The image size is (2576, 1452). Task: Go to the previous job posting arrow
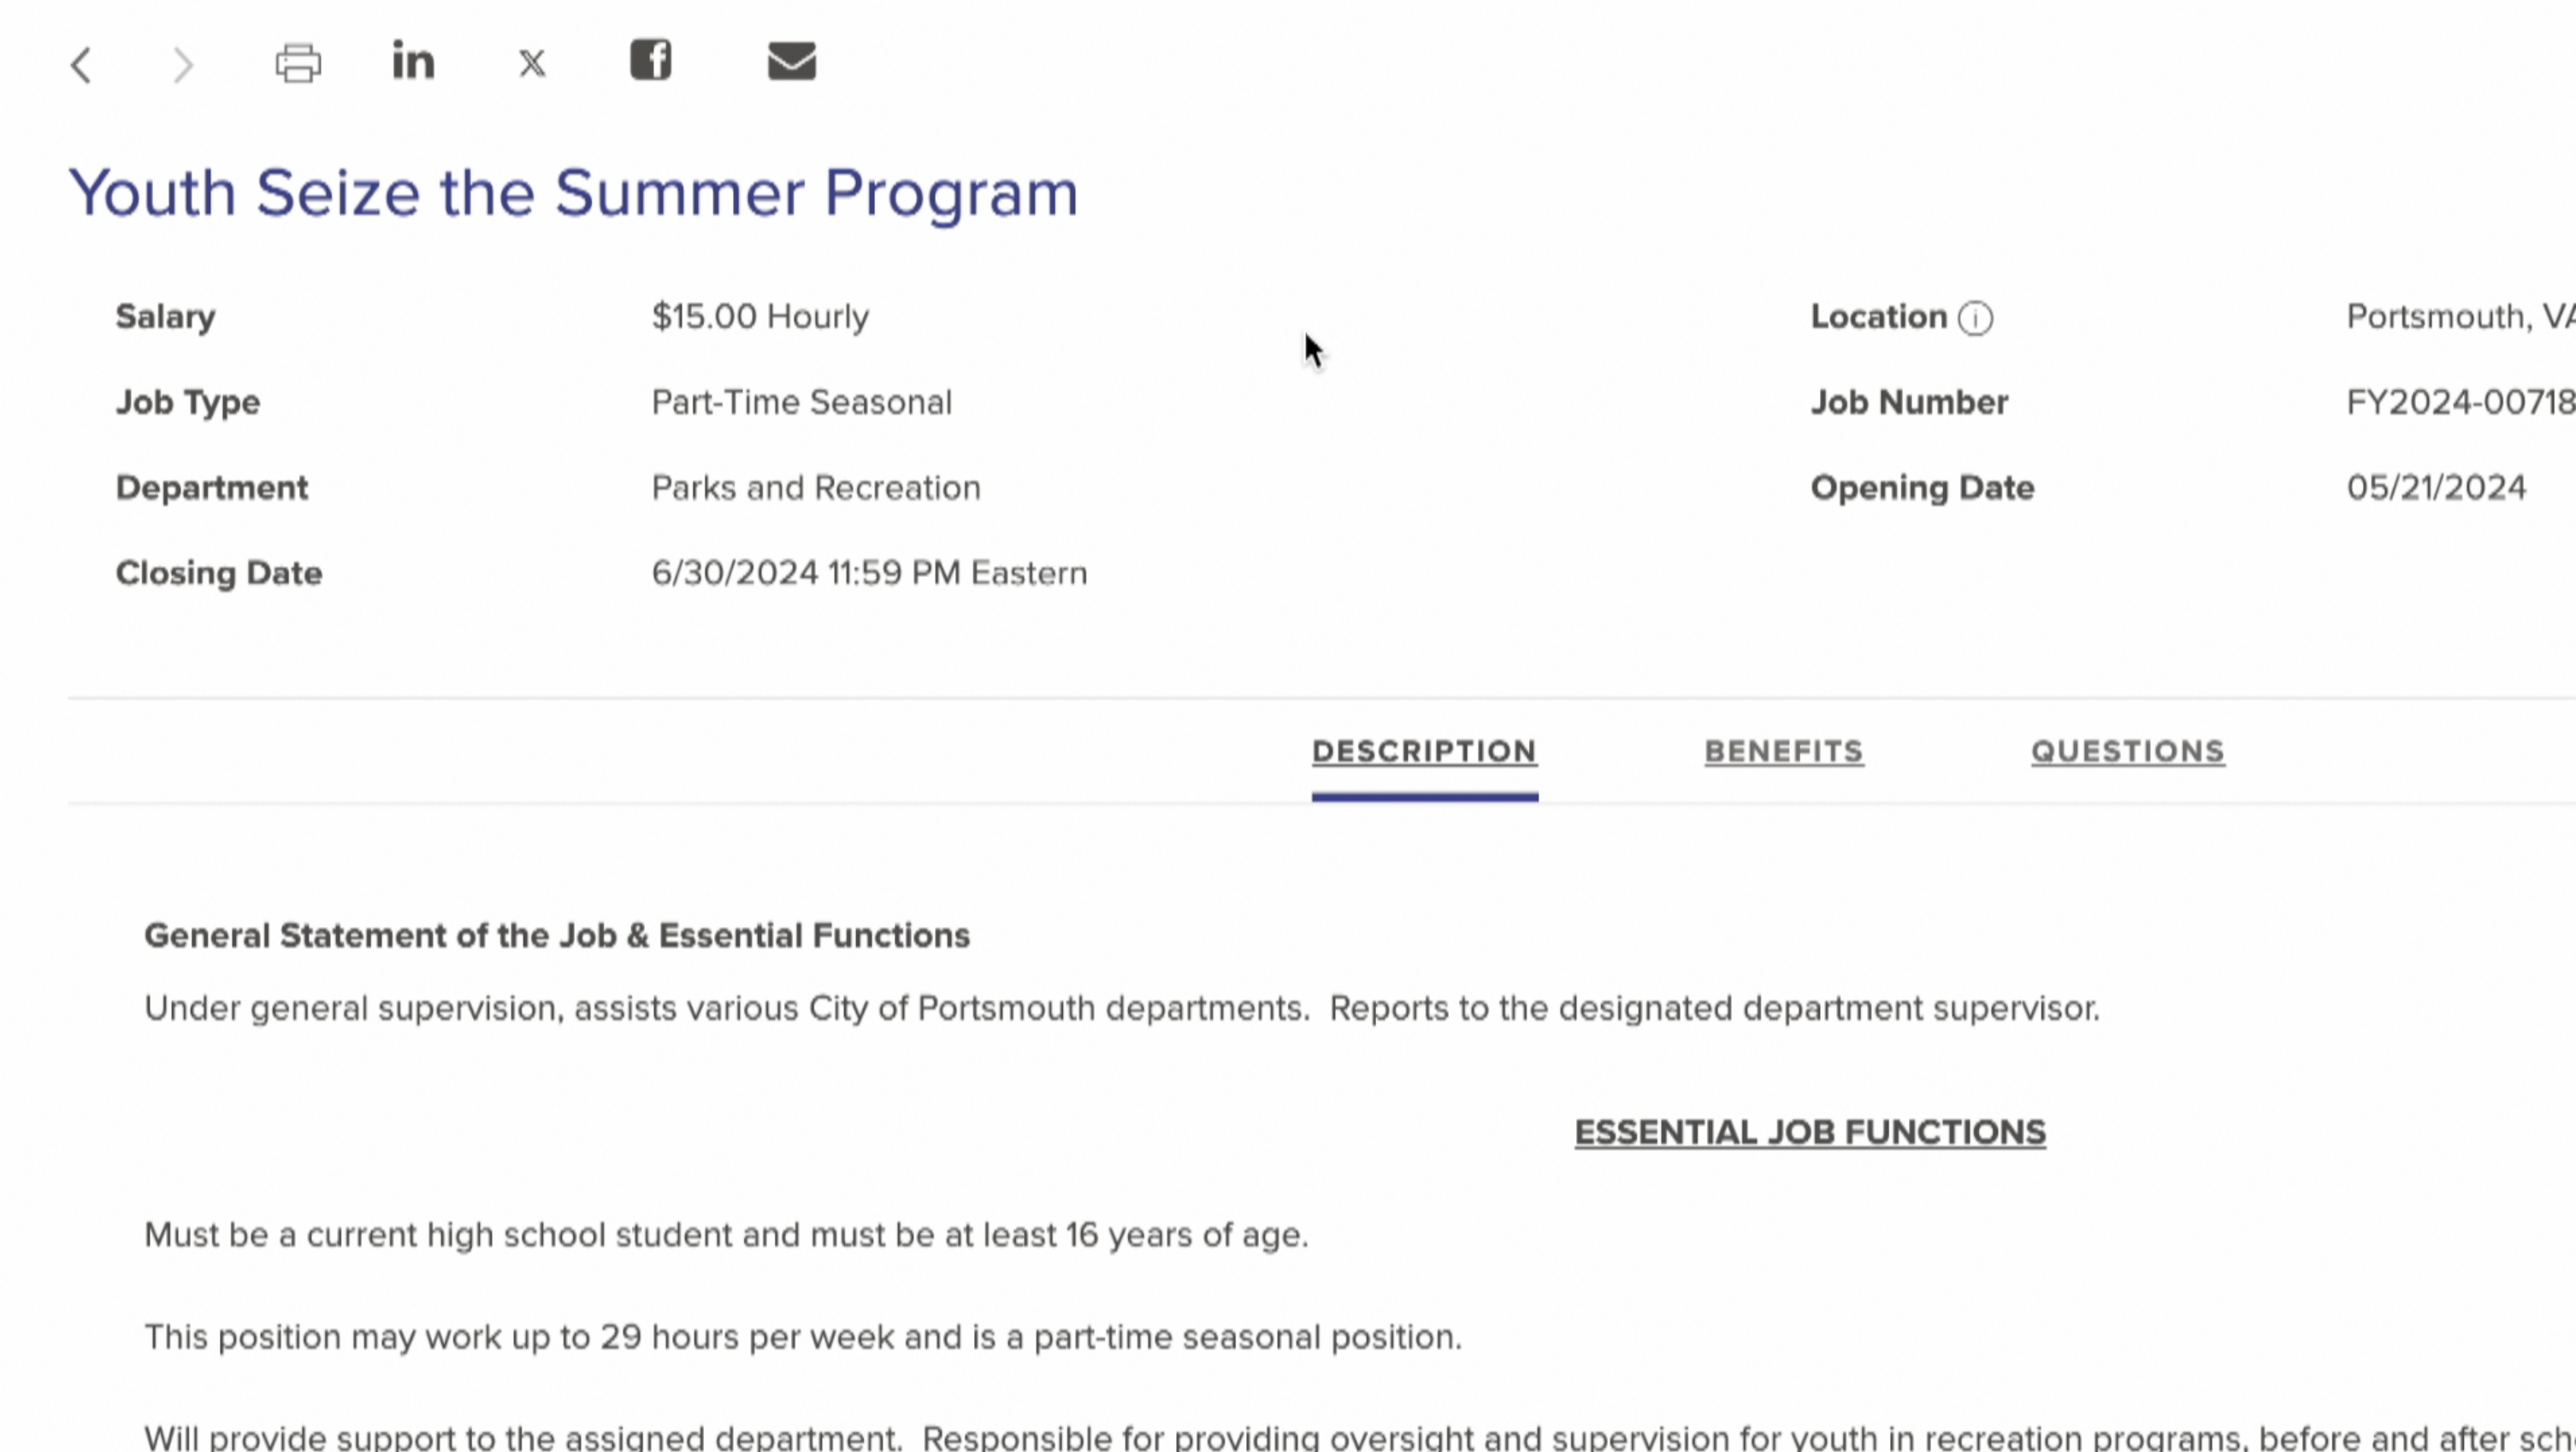point(82,66)
